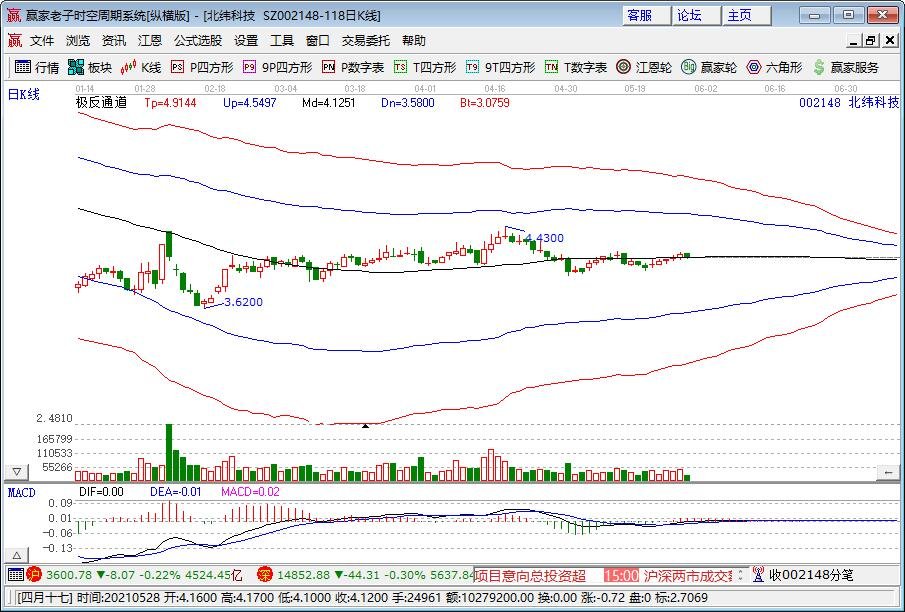
Task: Open the 工具 menu
Action: [x=282, y=40]
